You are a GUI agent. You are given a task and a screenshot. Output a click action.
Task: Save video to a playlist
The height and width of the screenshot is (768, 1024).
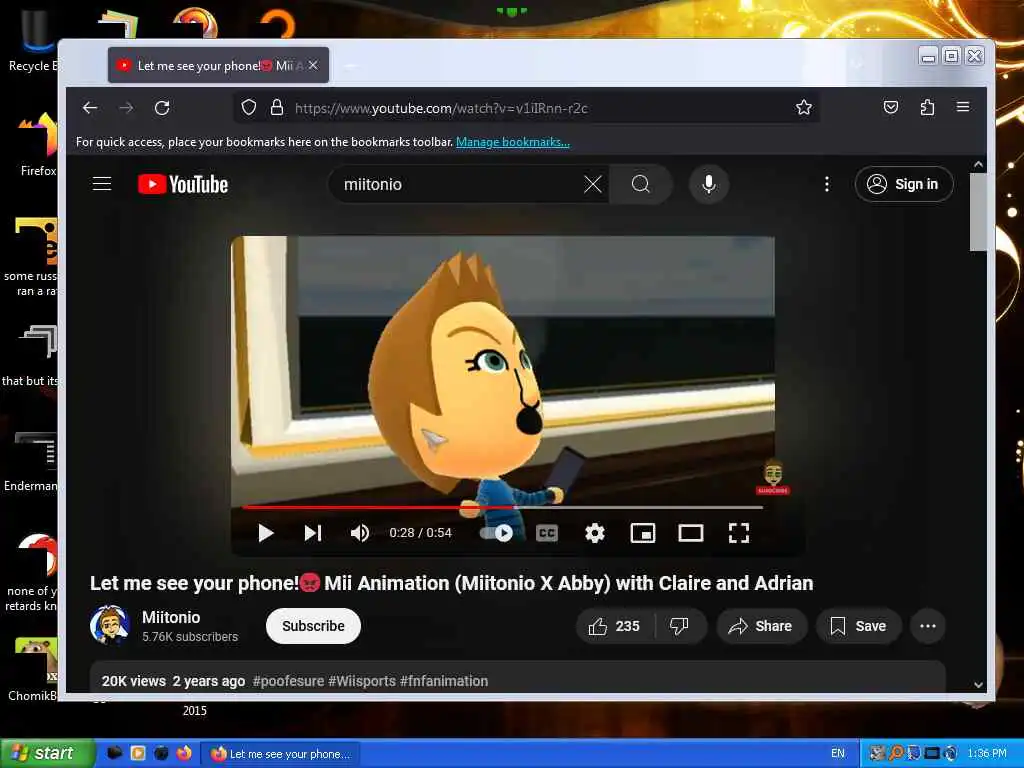[x=859, y=626]
